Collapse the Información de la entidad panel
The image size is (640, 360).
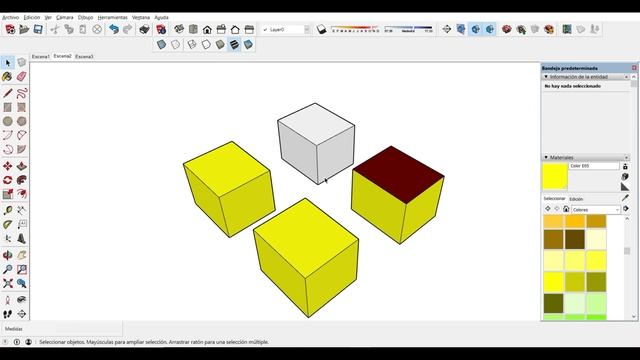546,77
